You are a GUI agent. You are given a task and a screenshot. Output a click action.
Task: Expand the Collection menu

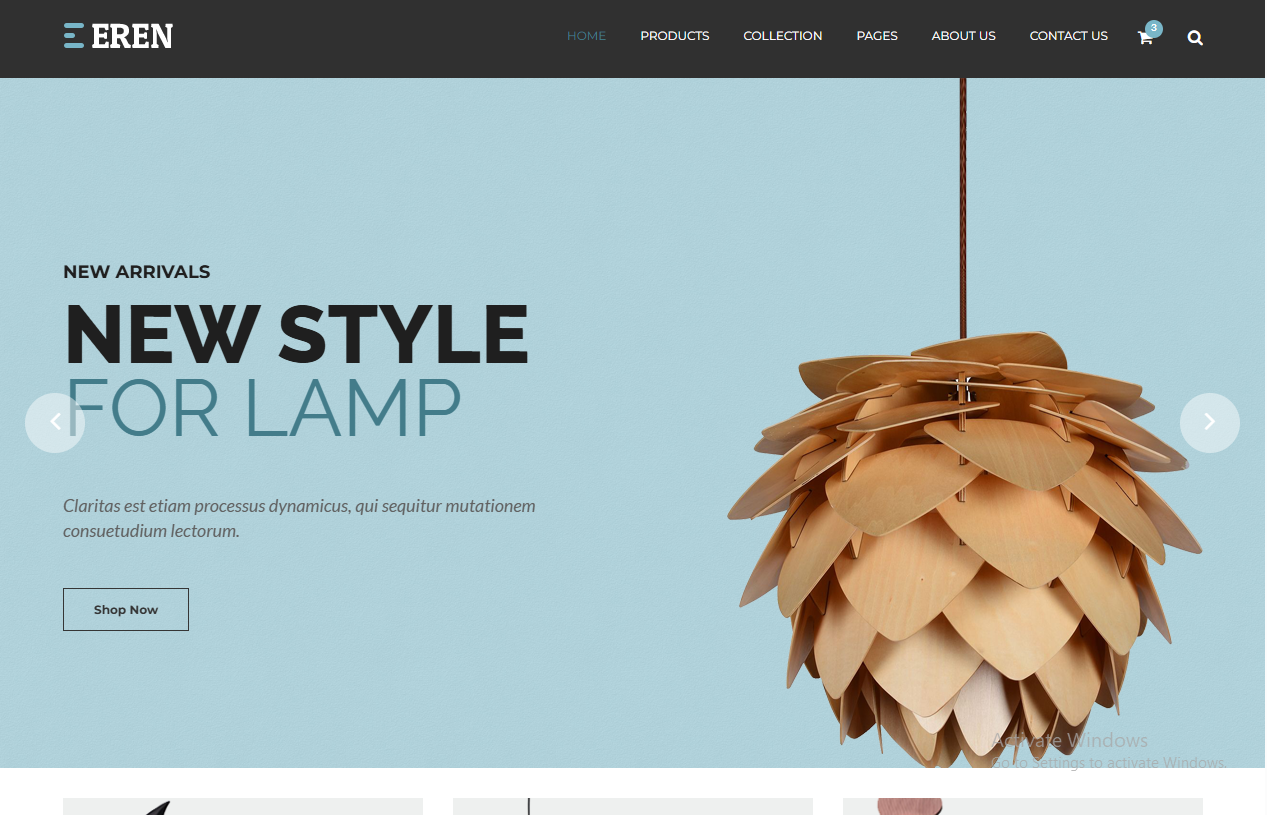[783, 36]
